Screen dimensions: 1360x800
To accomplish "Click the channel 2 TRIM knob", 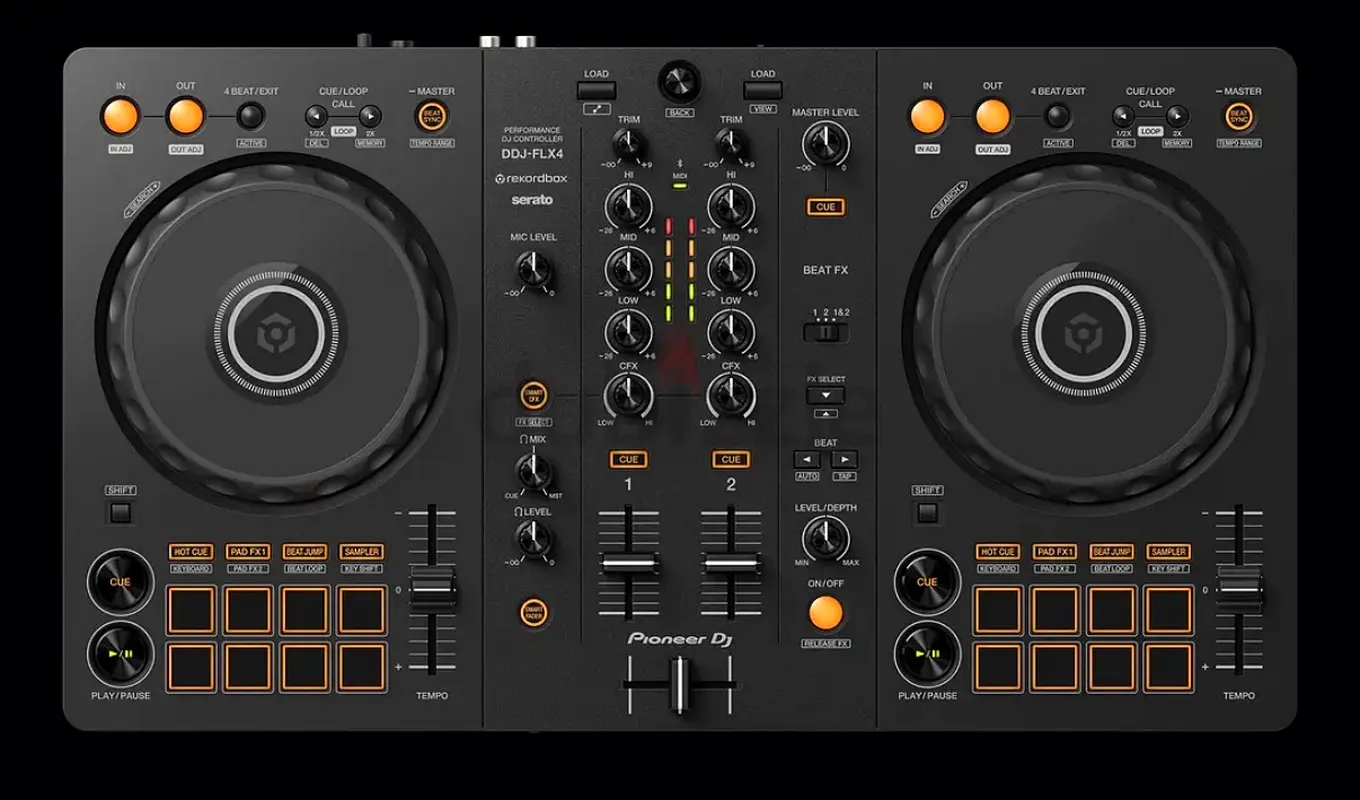I will coord(731,146).
